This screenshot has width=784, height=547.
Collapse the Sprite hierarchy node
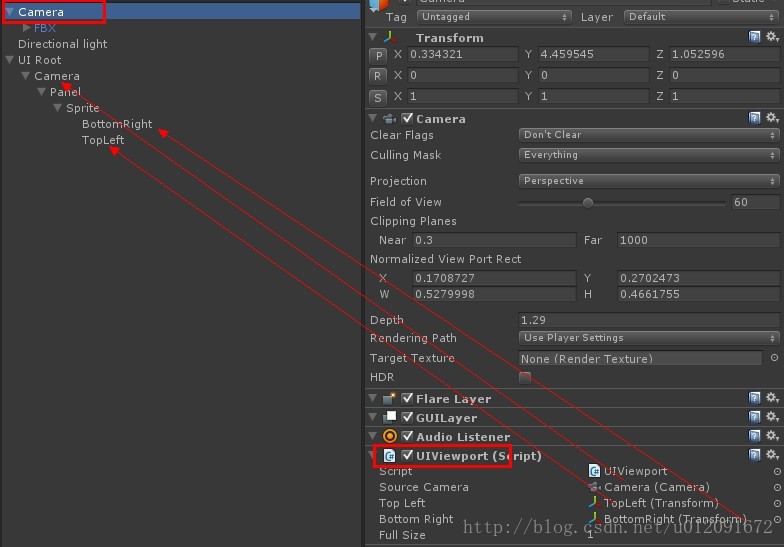click(x=58, y=108)
